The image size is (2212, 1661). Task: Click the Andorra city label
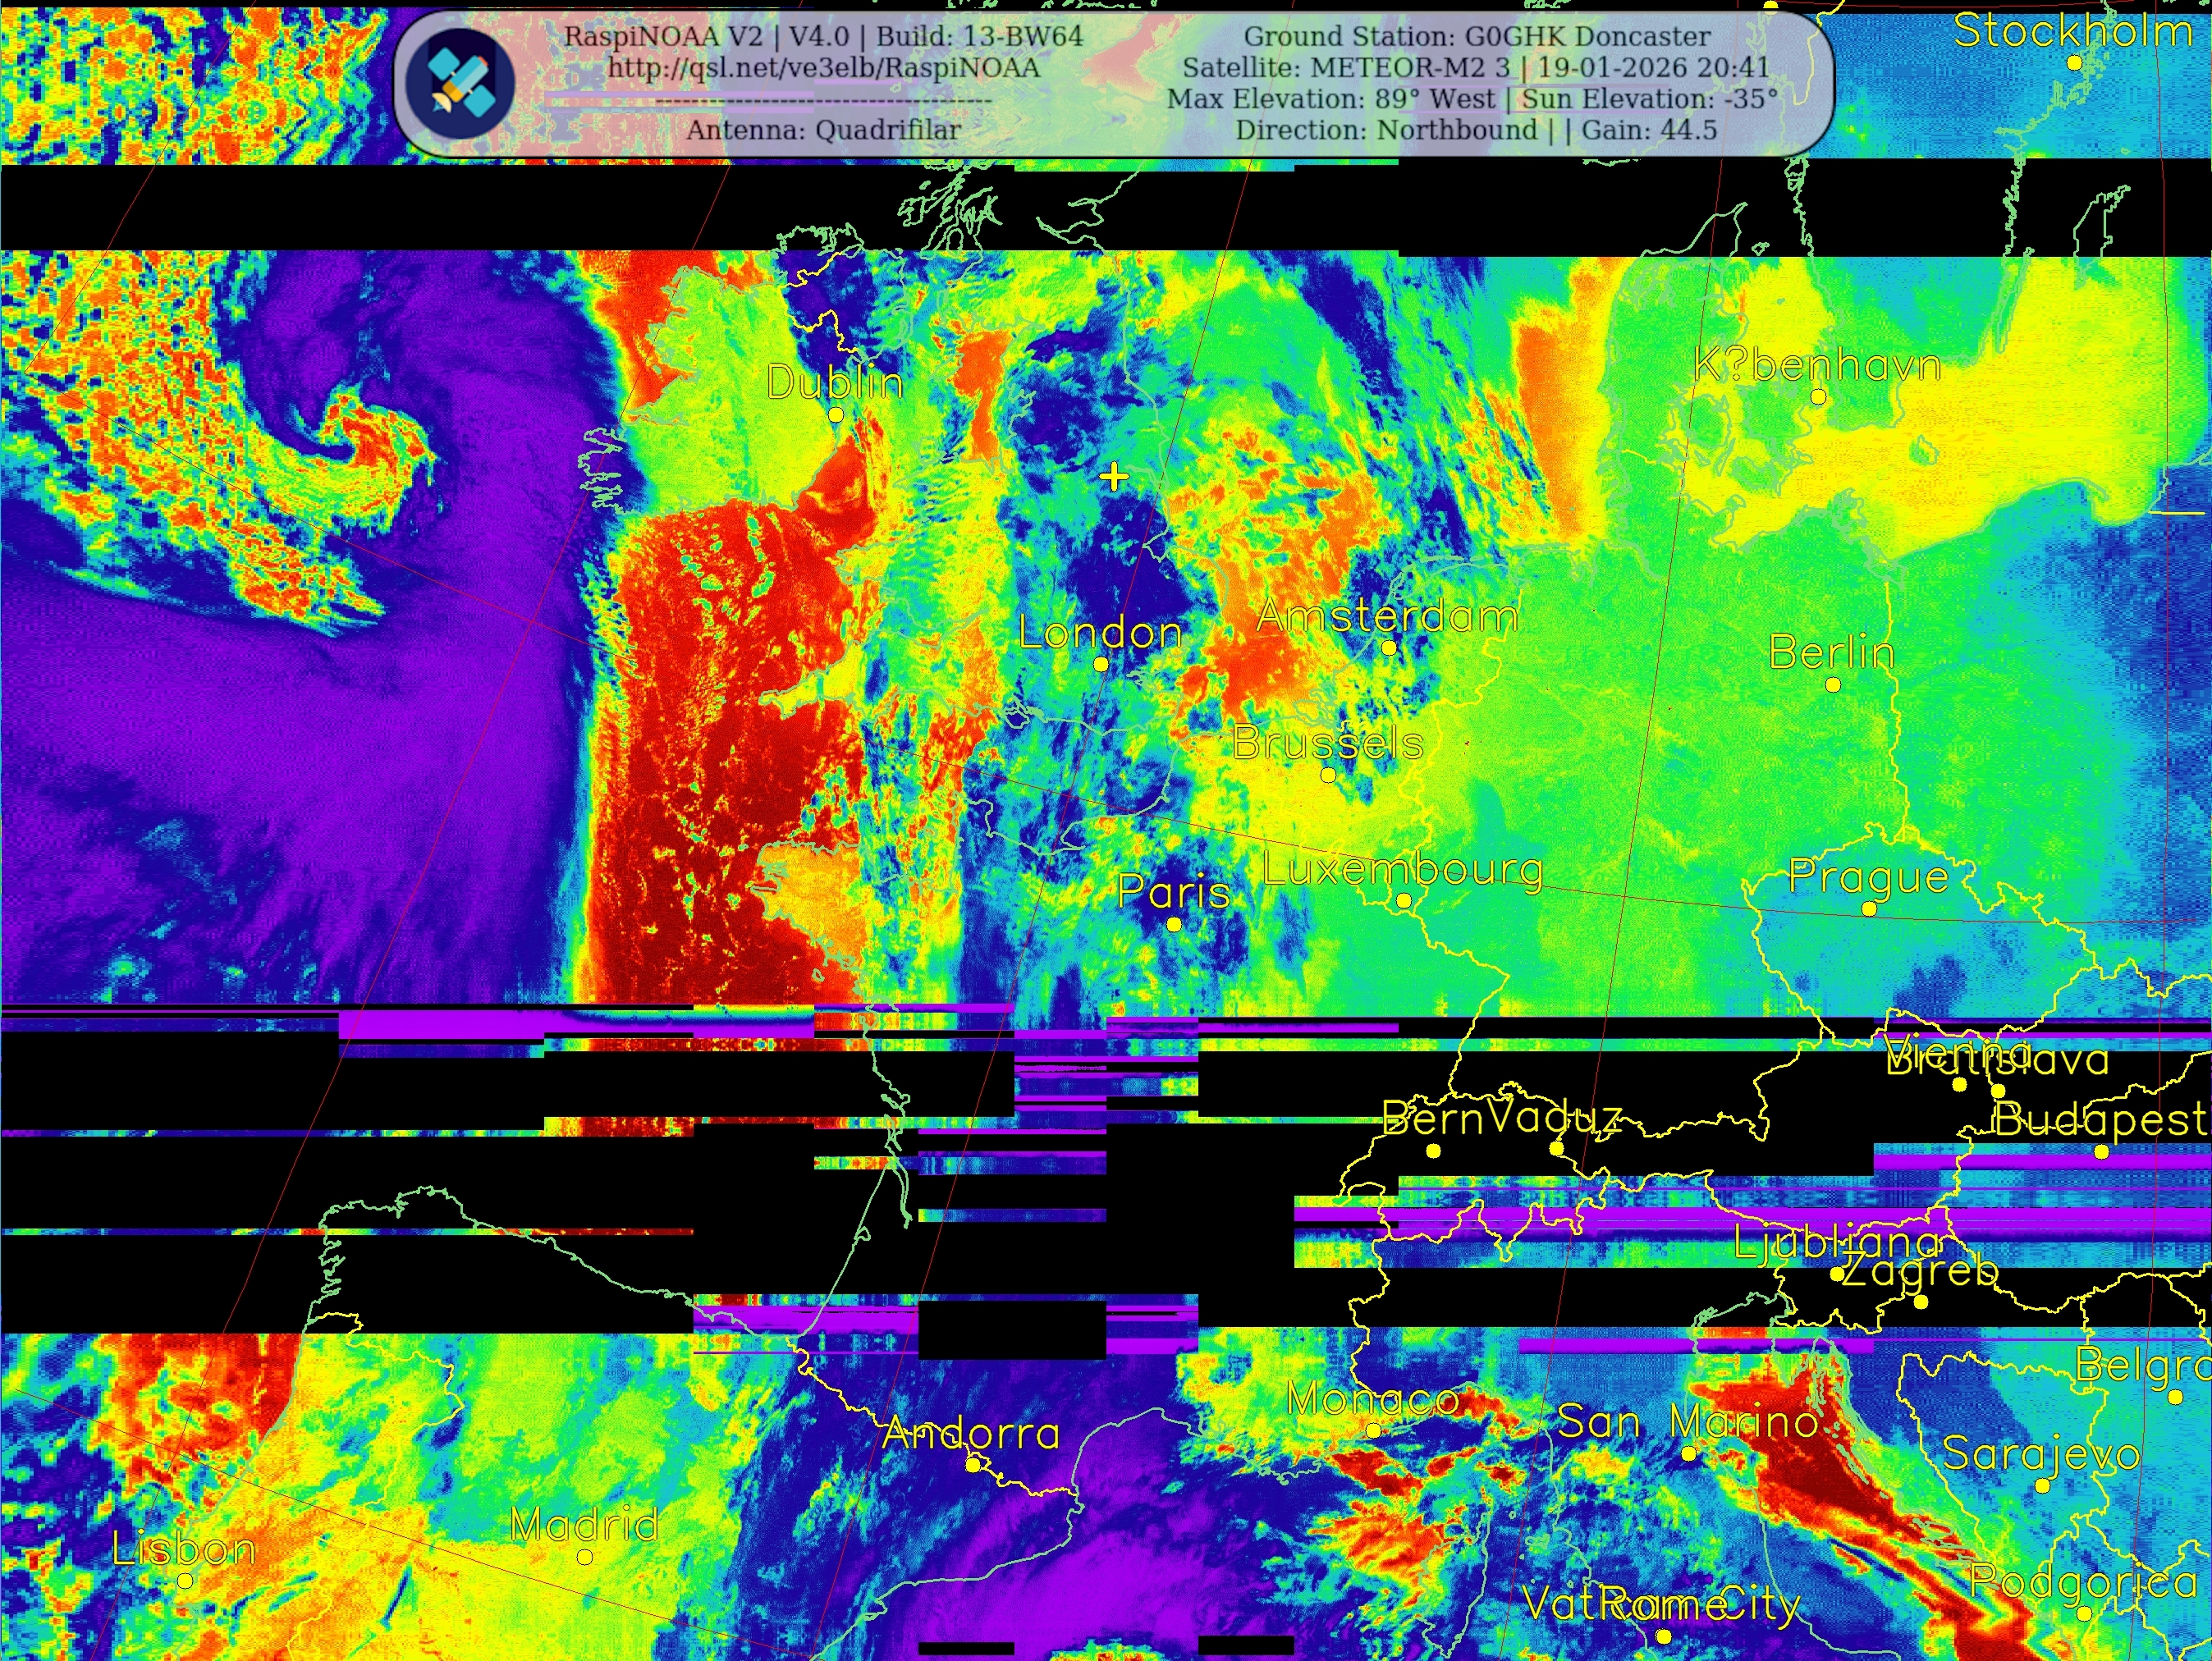coord(970,1434)
